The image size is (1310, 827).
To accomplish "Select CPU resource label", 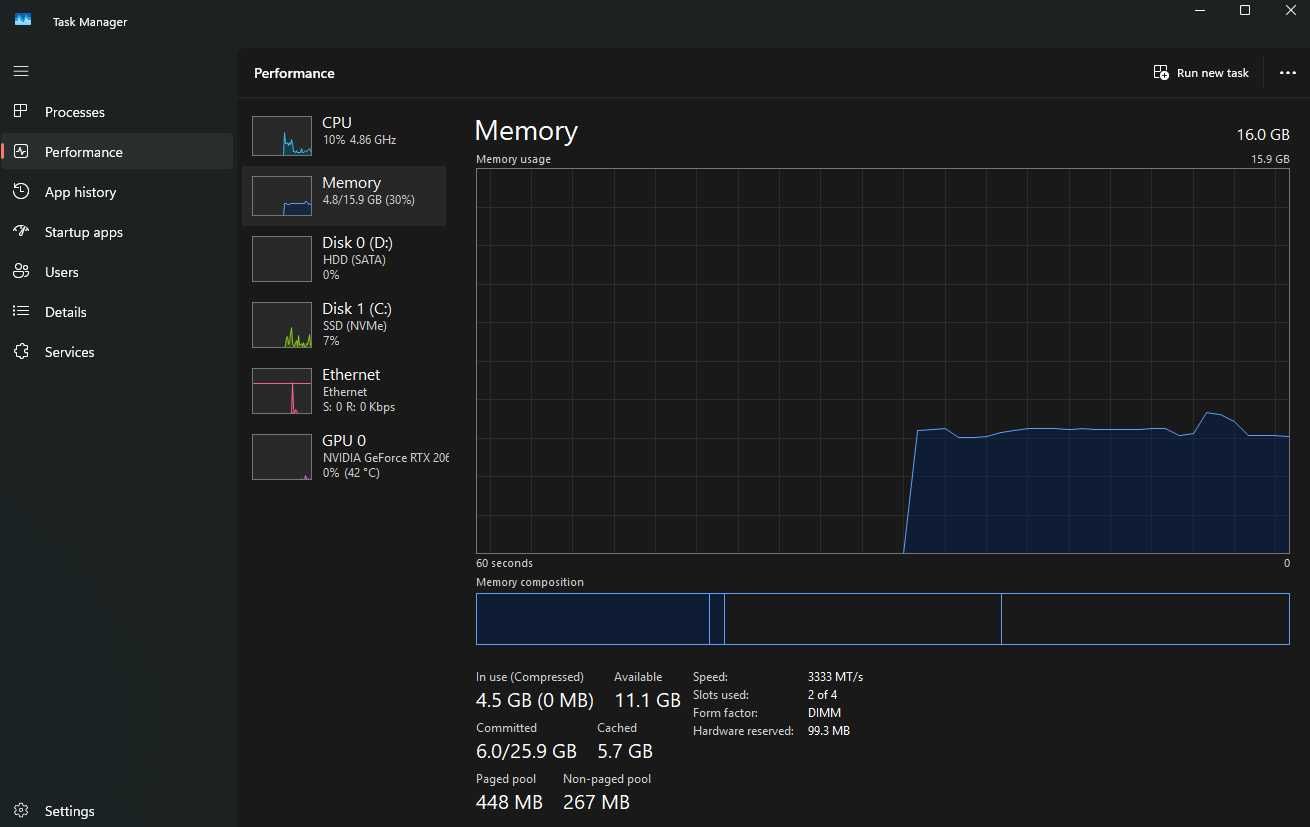I will click(x=337, y=123).
